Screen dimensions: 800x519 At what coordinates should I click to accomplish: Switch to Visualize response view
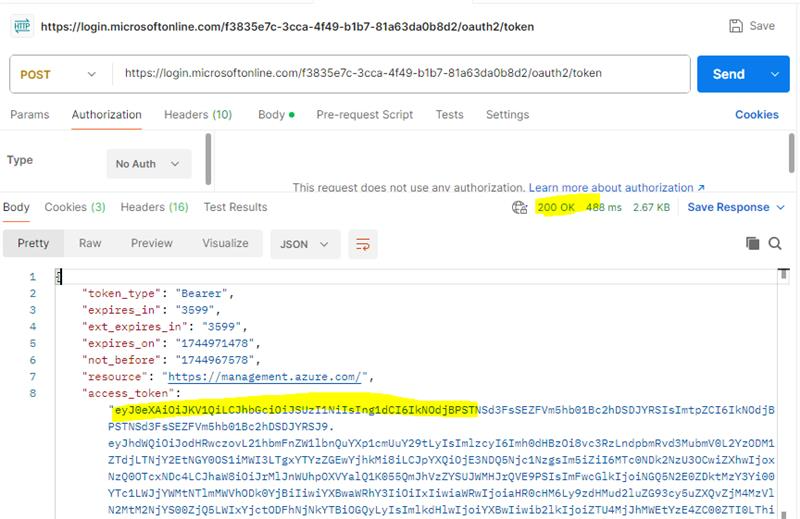coord(225,243)
